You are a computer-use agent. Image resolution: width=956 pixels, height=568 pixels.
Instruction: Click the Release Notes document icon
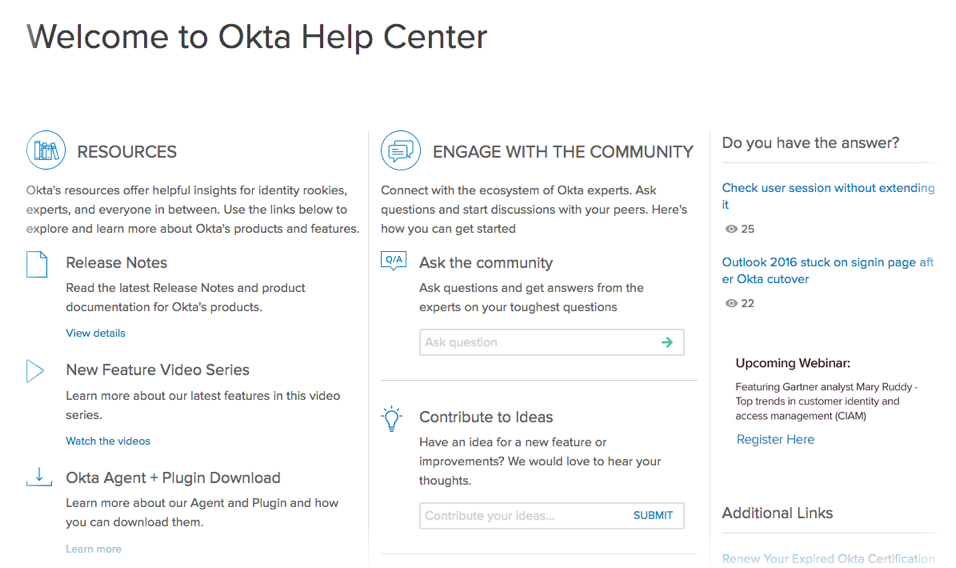(37, 264)
